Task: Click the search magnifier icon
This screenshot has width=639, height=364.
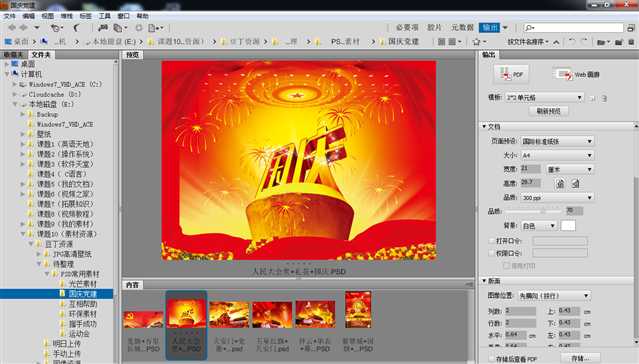Action: 529,28
